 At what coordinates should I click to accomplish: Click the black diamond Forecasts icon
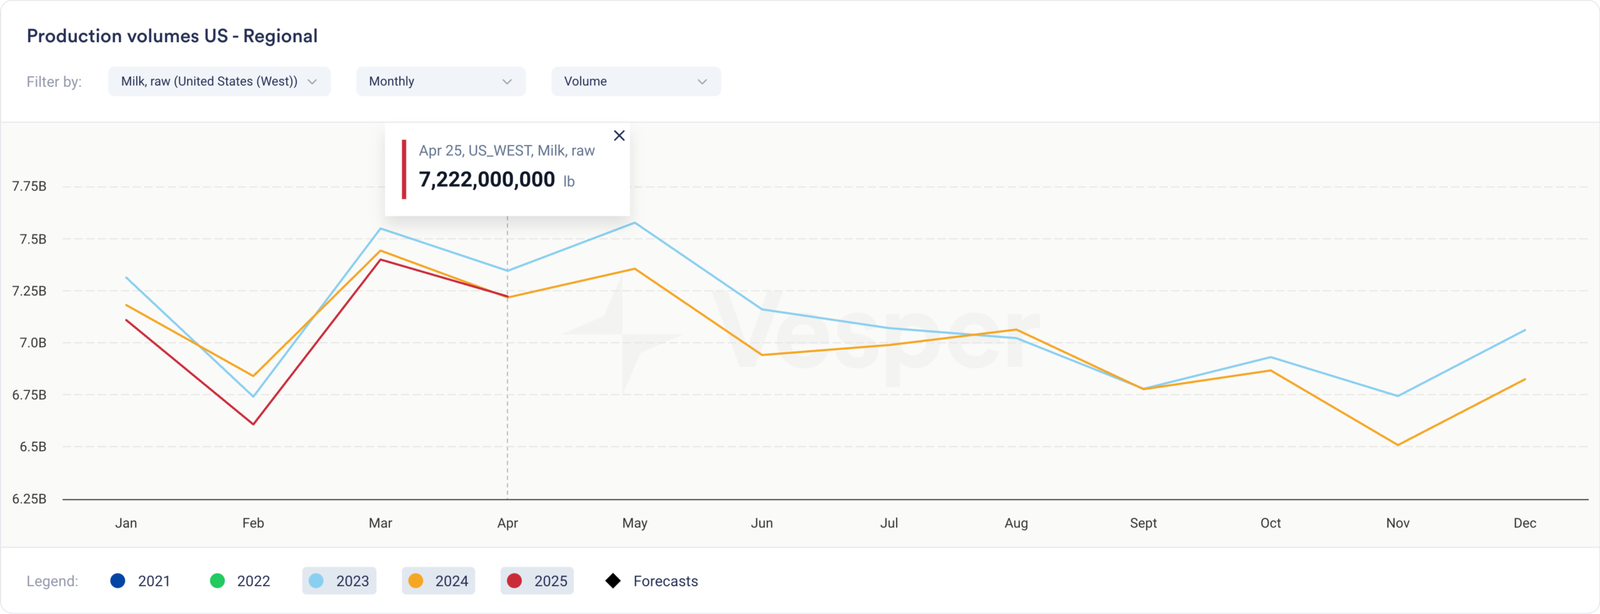pos(613,581)
